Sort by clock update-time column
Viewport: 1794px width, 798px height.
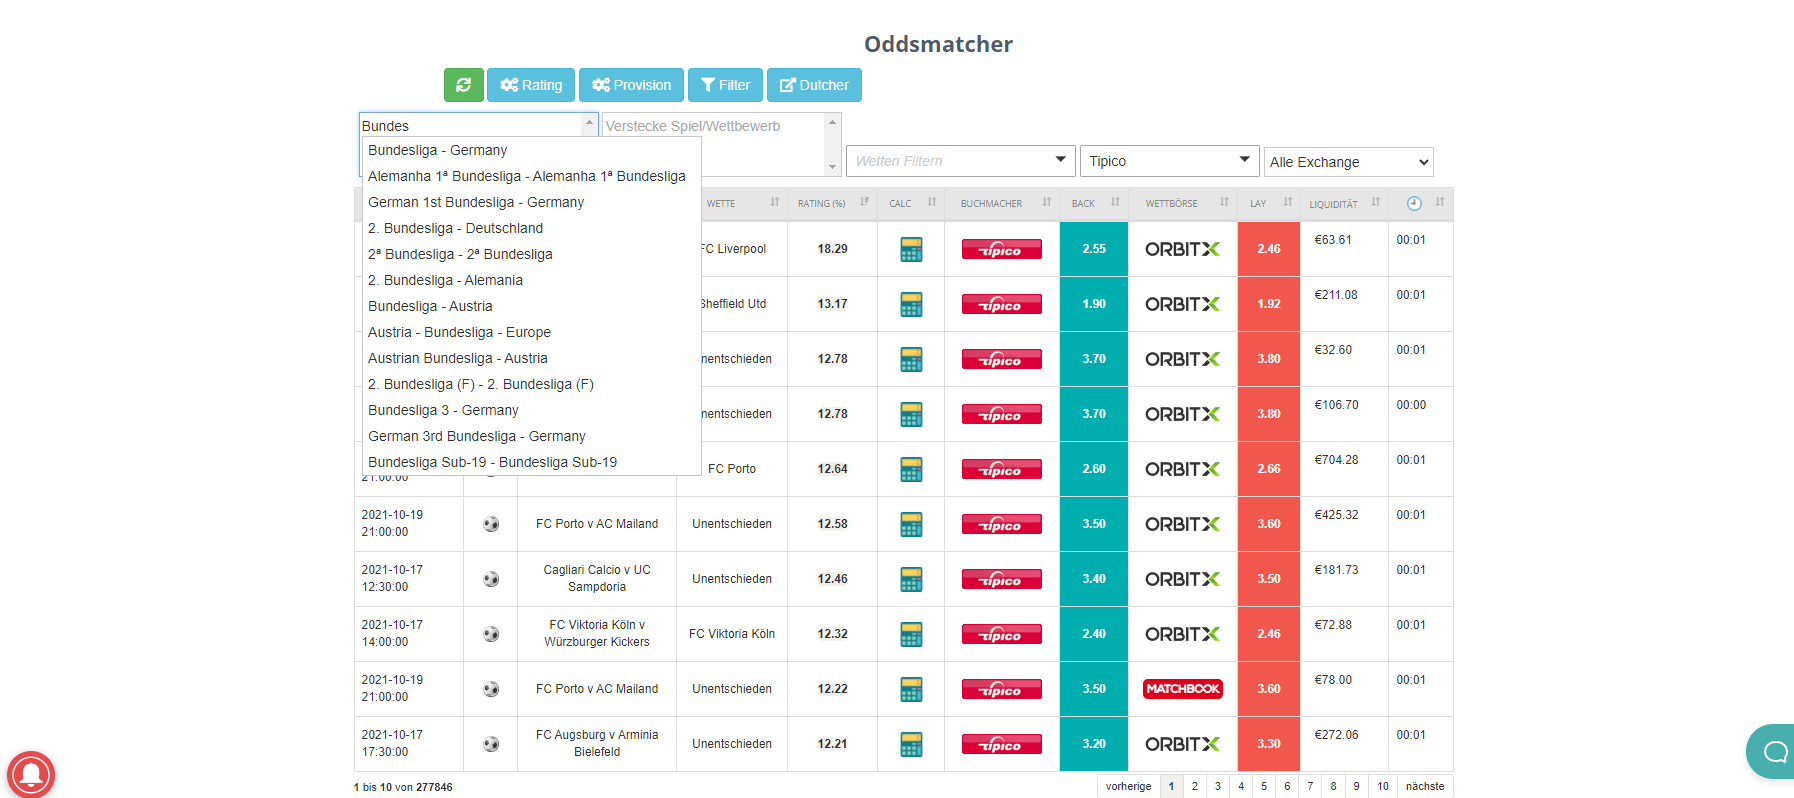1421,203
